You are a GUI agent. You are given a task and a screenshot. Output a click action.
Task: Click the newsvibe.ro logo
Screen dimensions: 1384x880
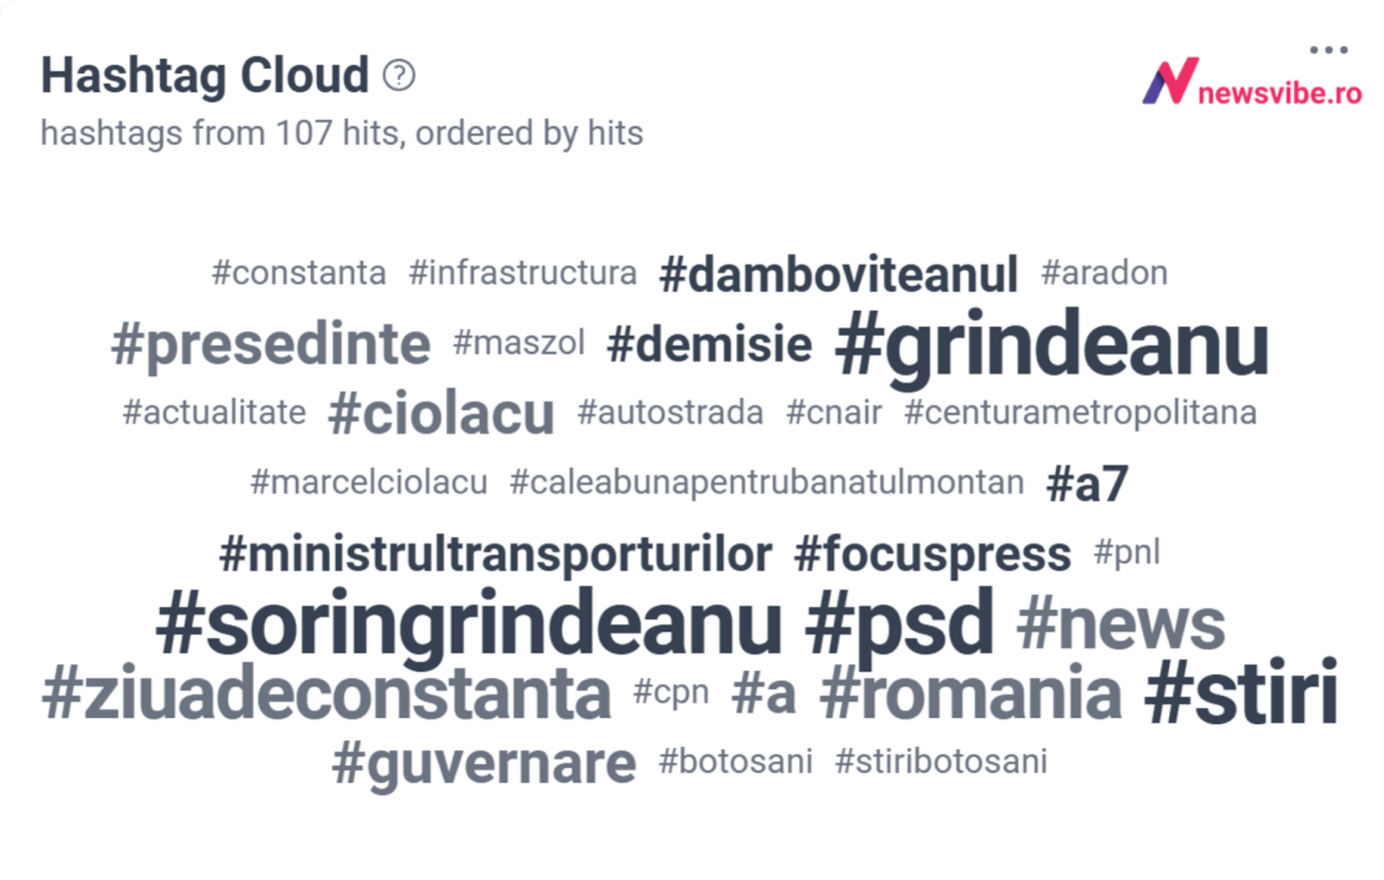[1252, 84]
